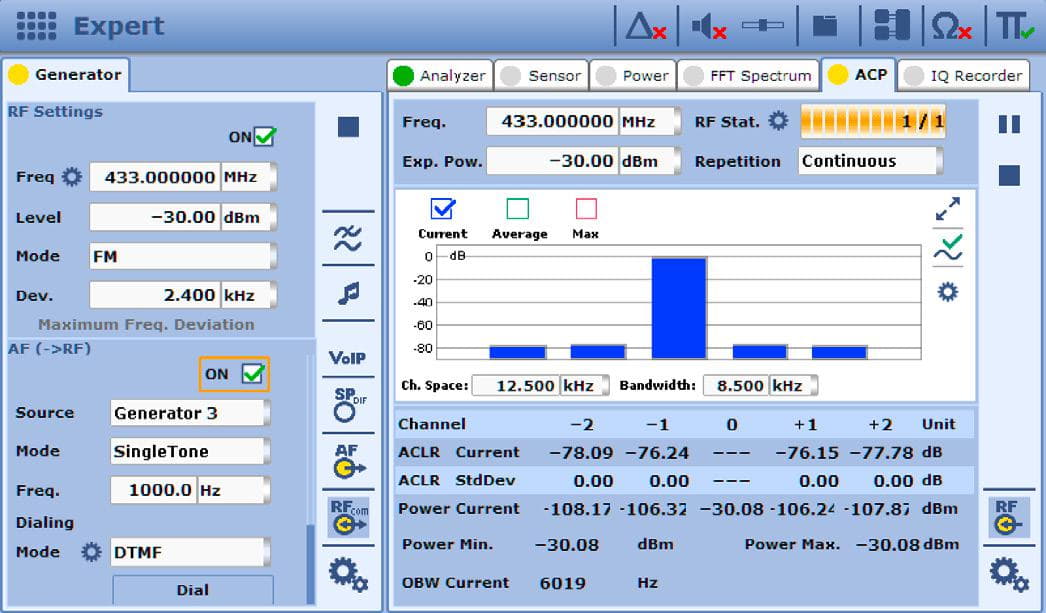Open the Mode dropdown showing FM

pyautogui.click(x=181, y=256)
